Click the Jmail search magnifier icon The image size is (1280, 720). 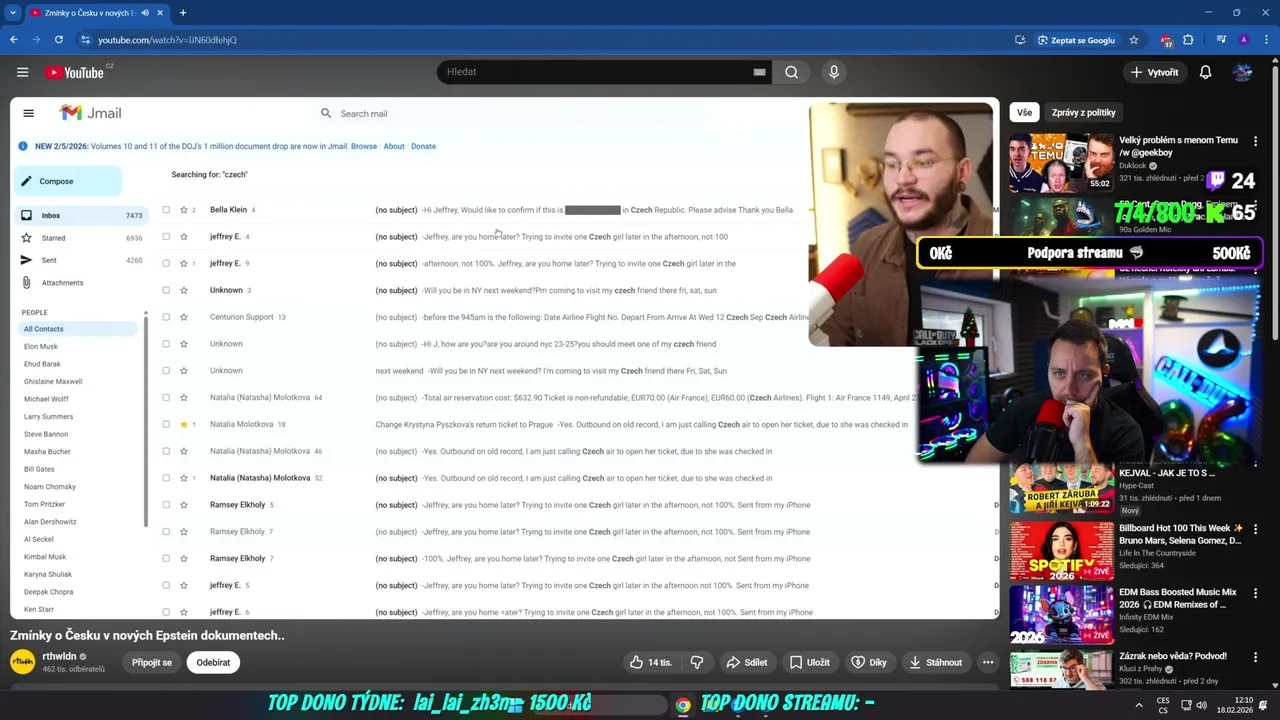tap(326, 113)
